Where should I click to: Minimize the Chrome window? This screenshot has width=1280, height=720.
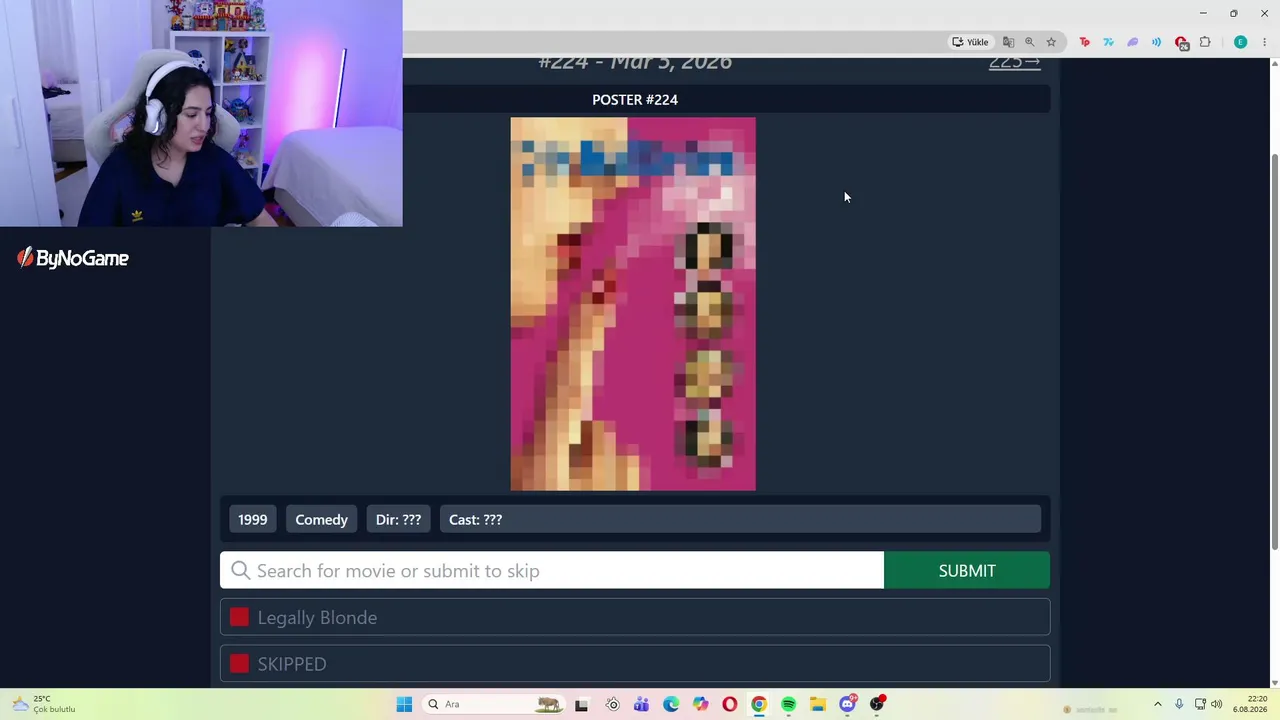[1203, 13]
